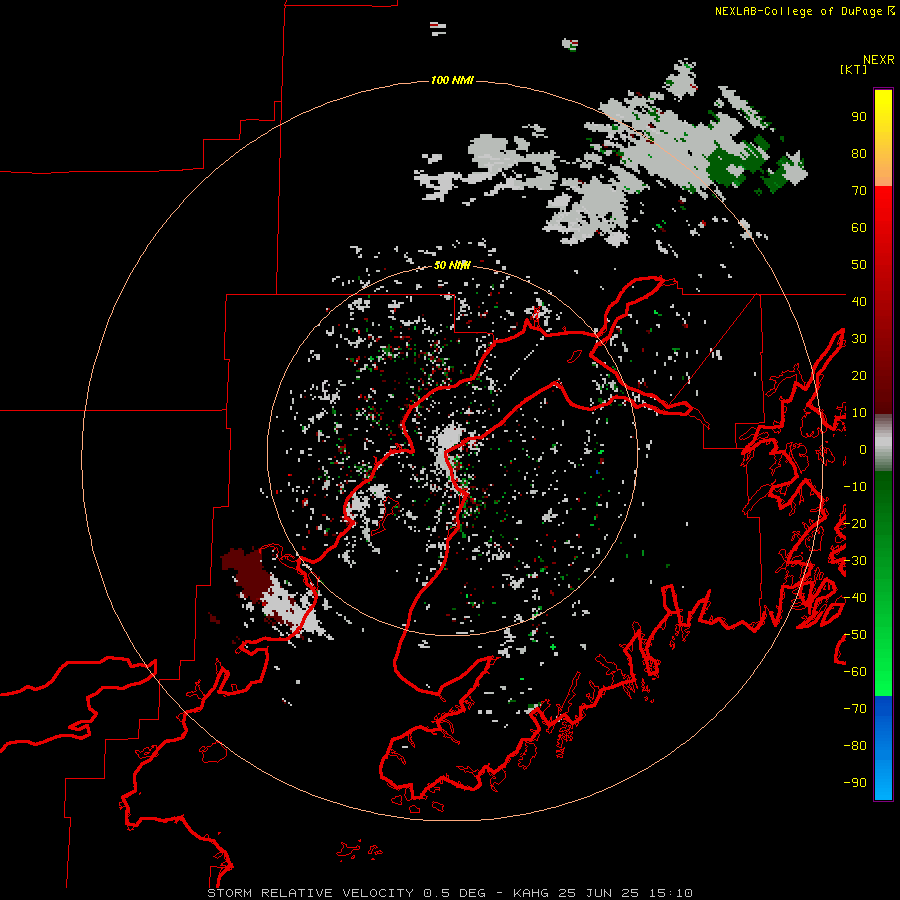This screenshot has height=900, width=900.
Task: Click the [KT] units label
Action: pos(854,69)
